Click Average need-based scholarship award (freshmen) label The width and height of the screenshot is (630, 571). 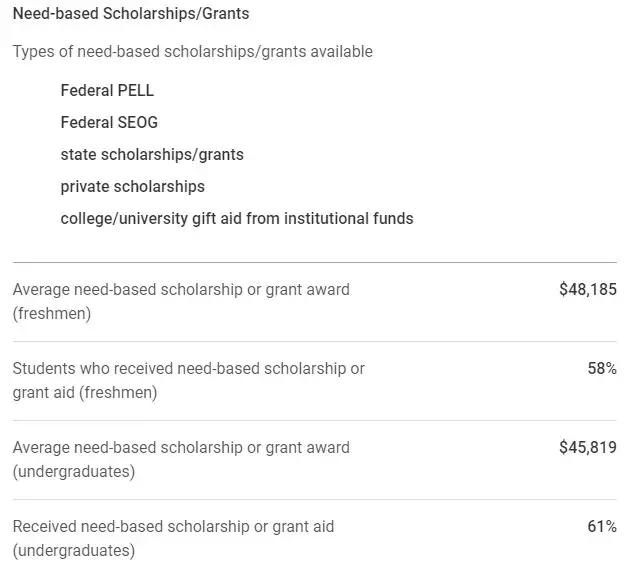tap(181, 301)
